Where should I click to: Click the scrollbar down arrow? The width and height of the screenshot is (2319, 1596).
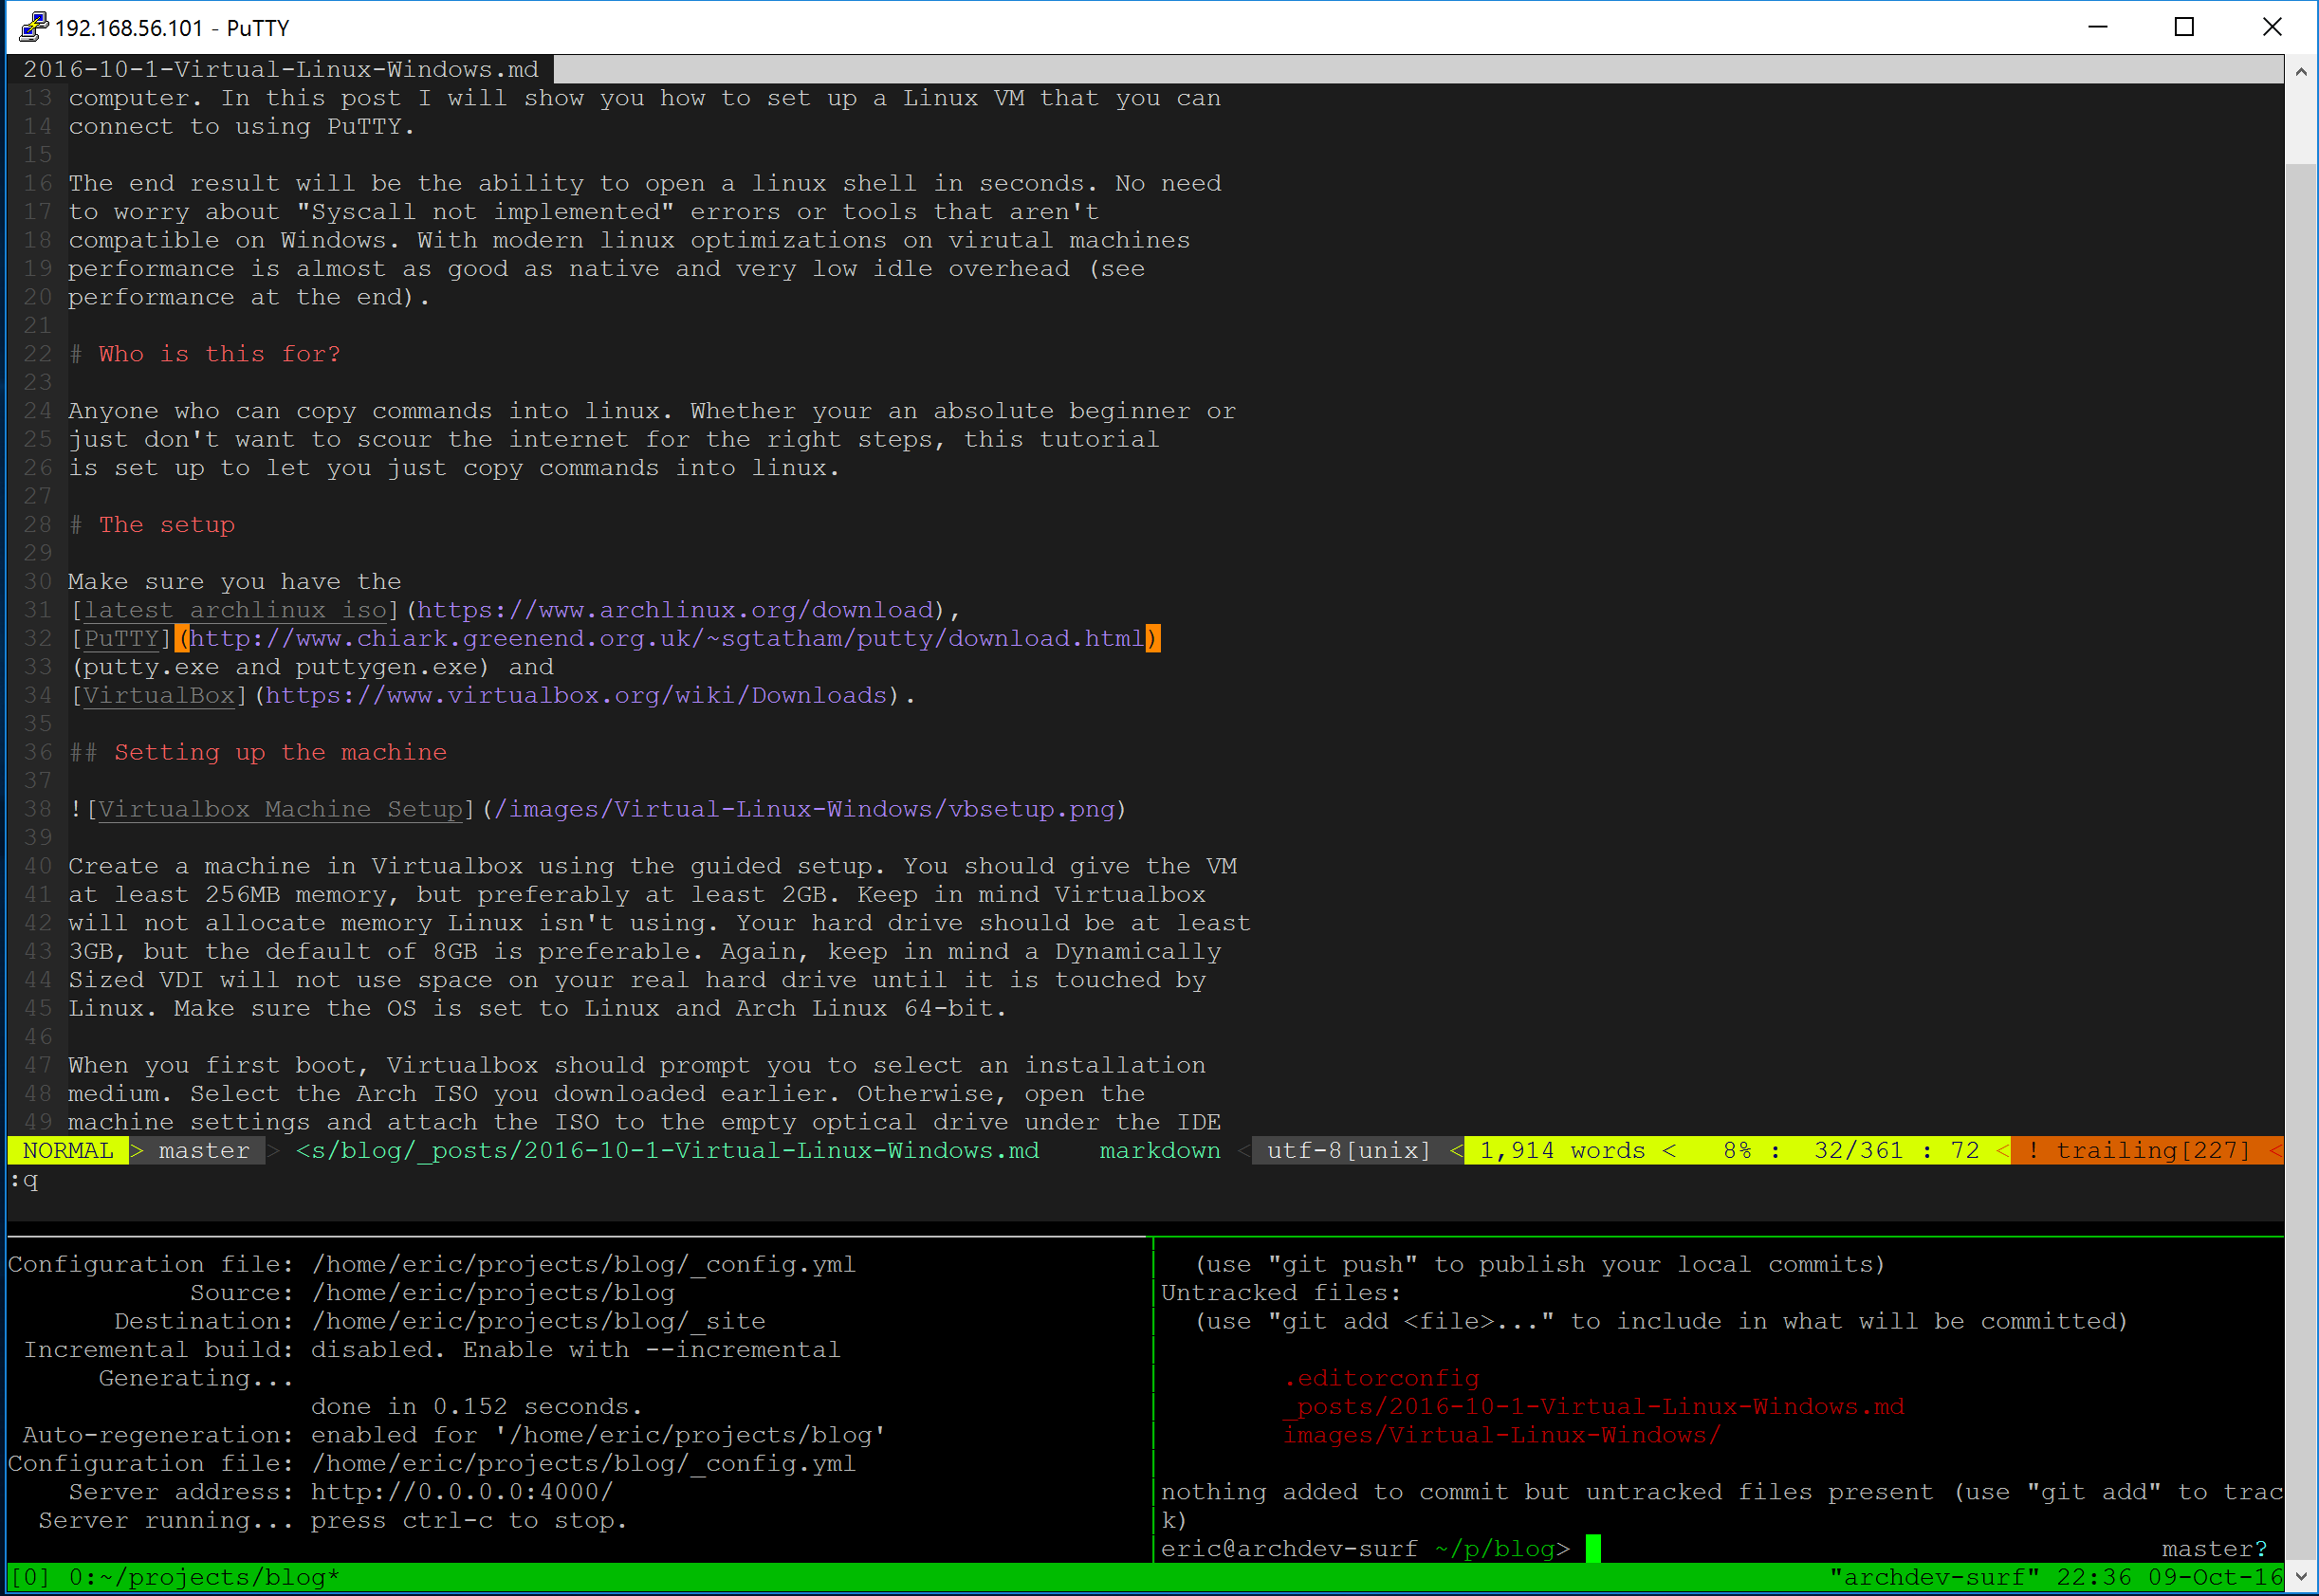pos(2300,1578)
